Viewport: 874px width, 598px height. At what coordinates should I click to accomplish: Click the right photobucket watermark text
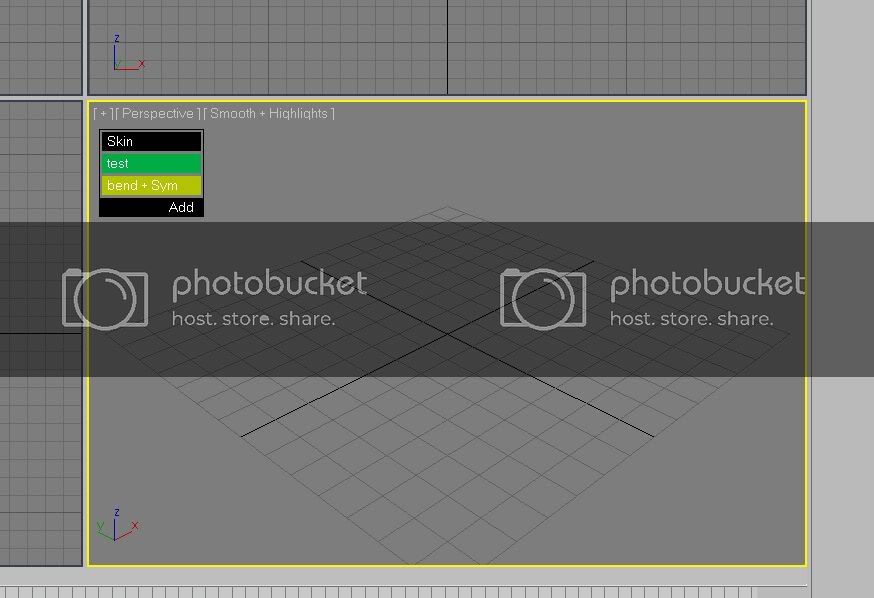click(706, 285)
